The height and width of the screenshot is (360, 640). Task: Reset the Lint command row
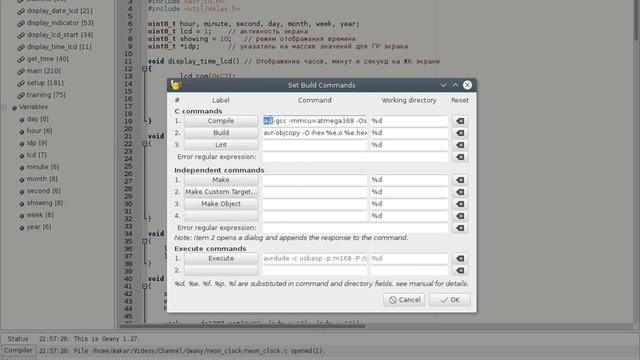pos(460,145)
